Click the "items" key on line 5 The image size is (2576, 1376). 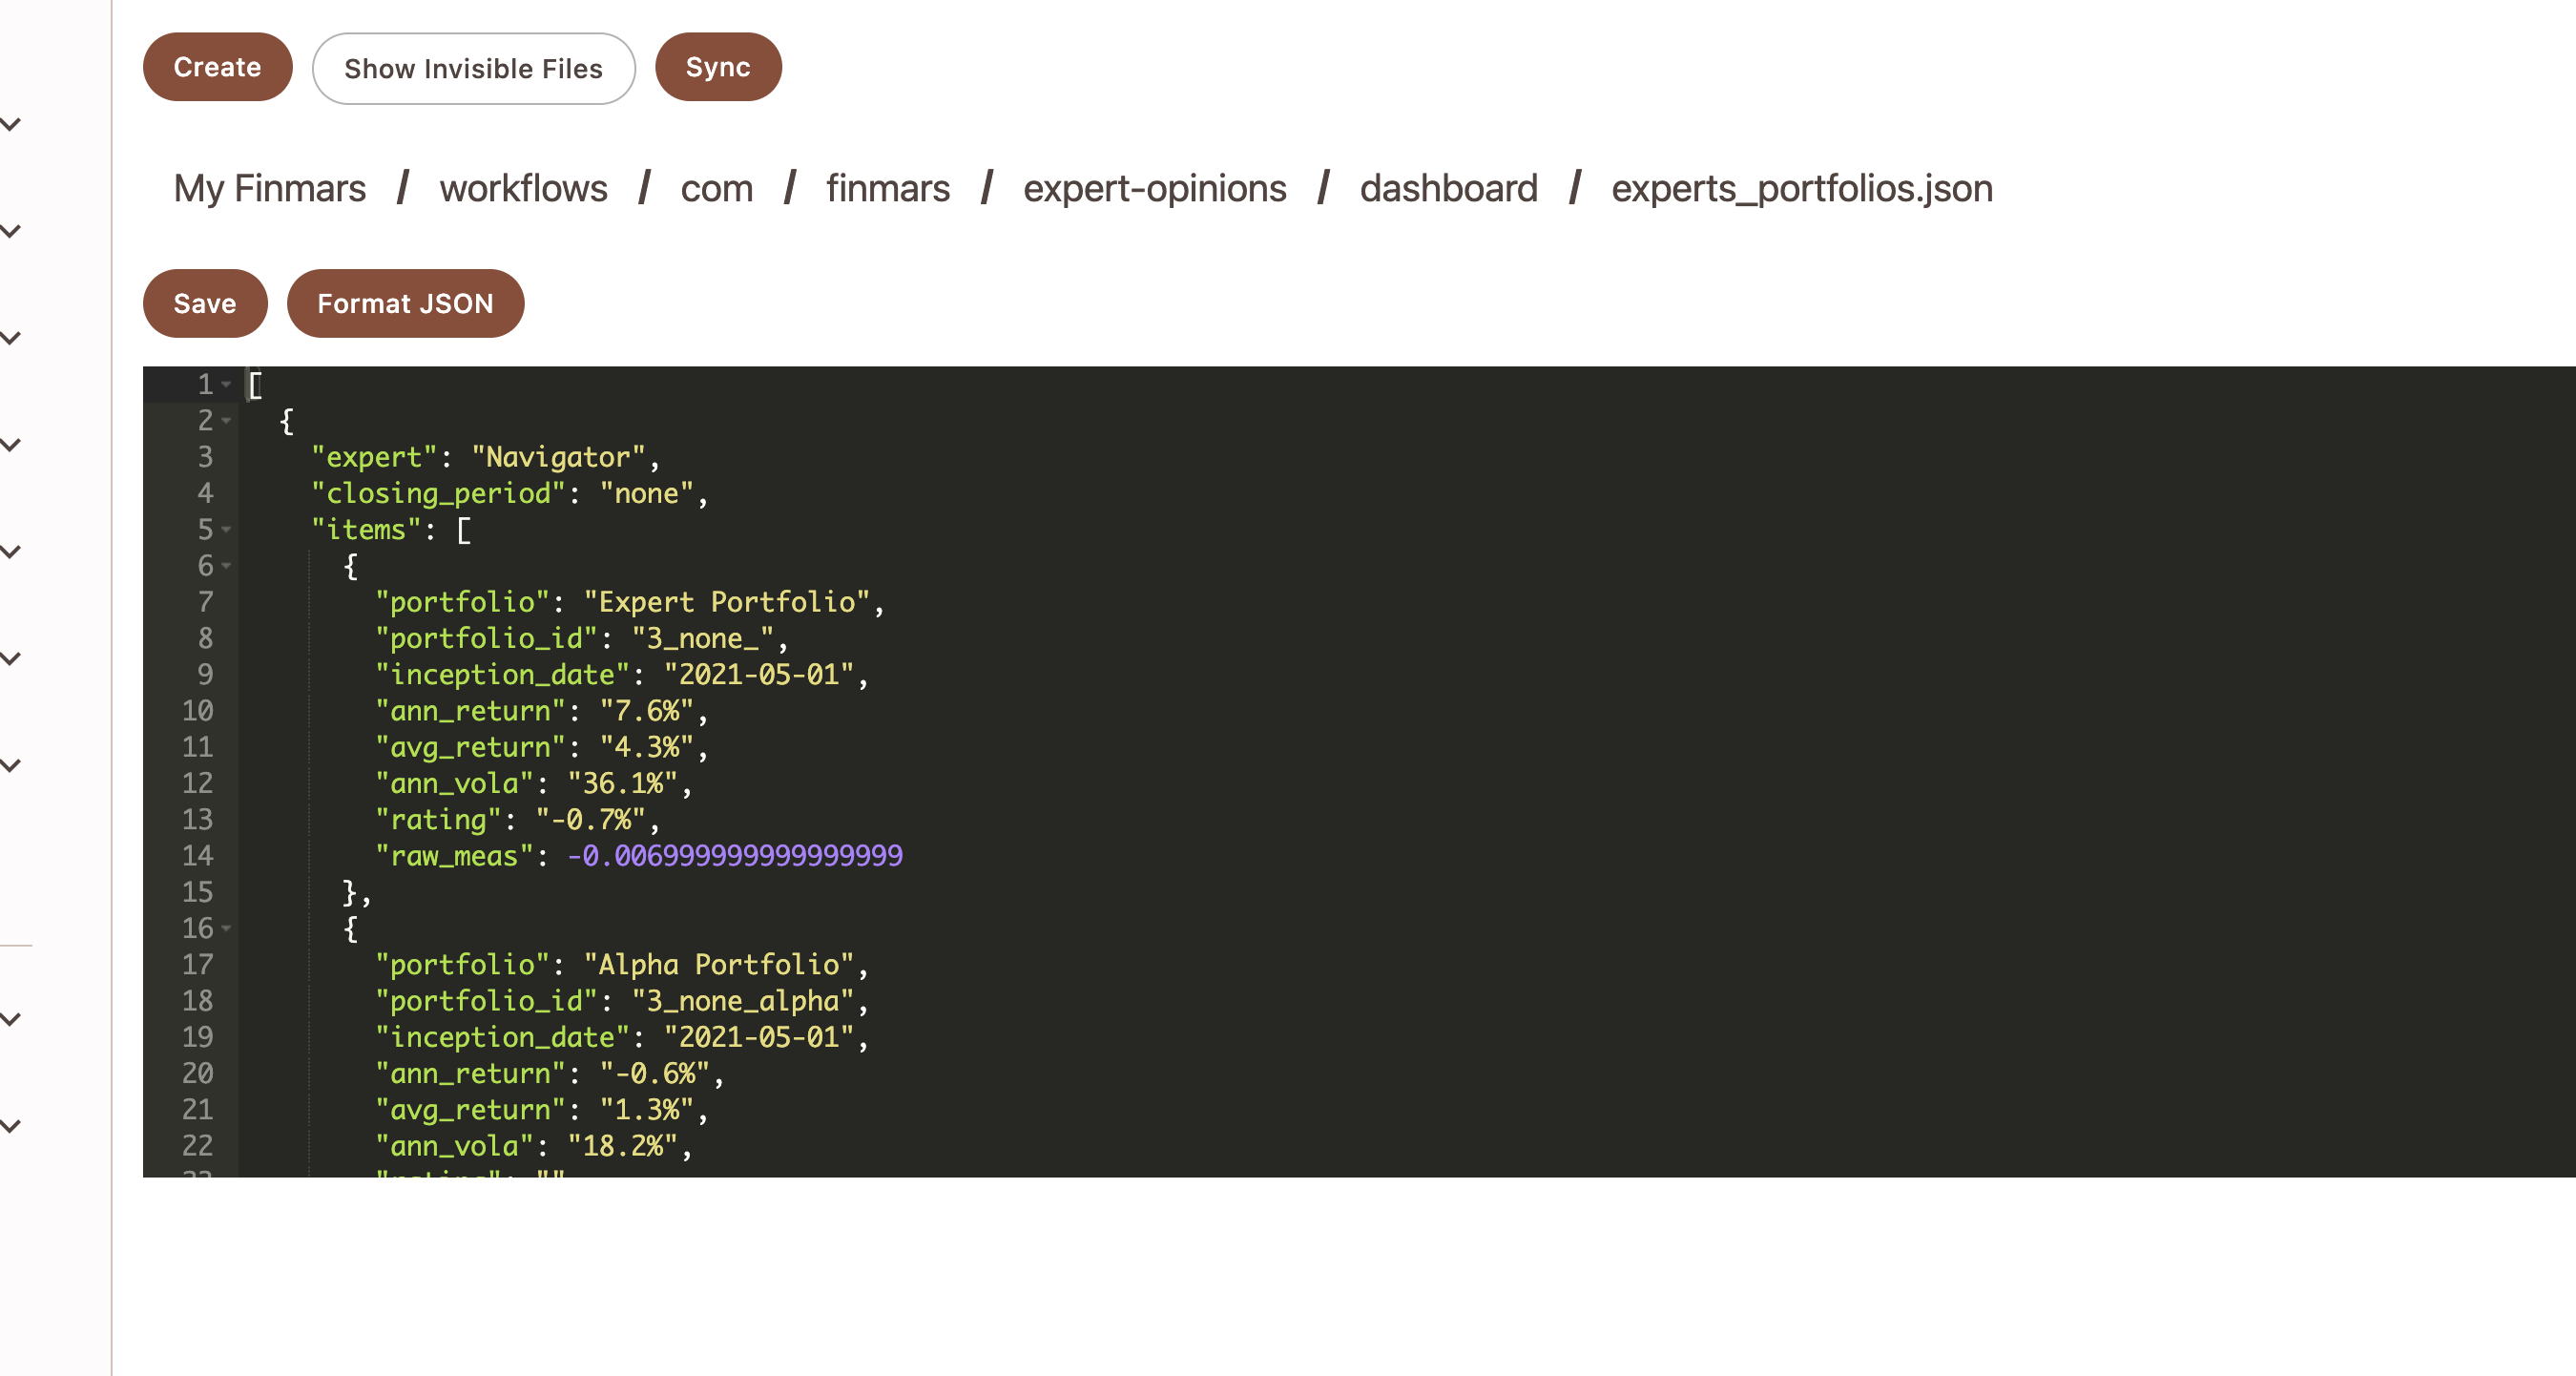[366, 529]
